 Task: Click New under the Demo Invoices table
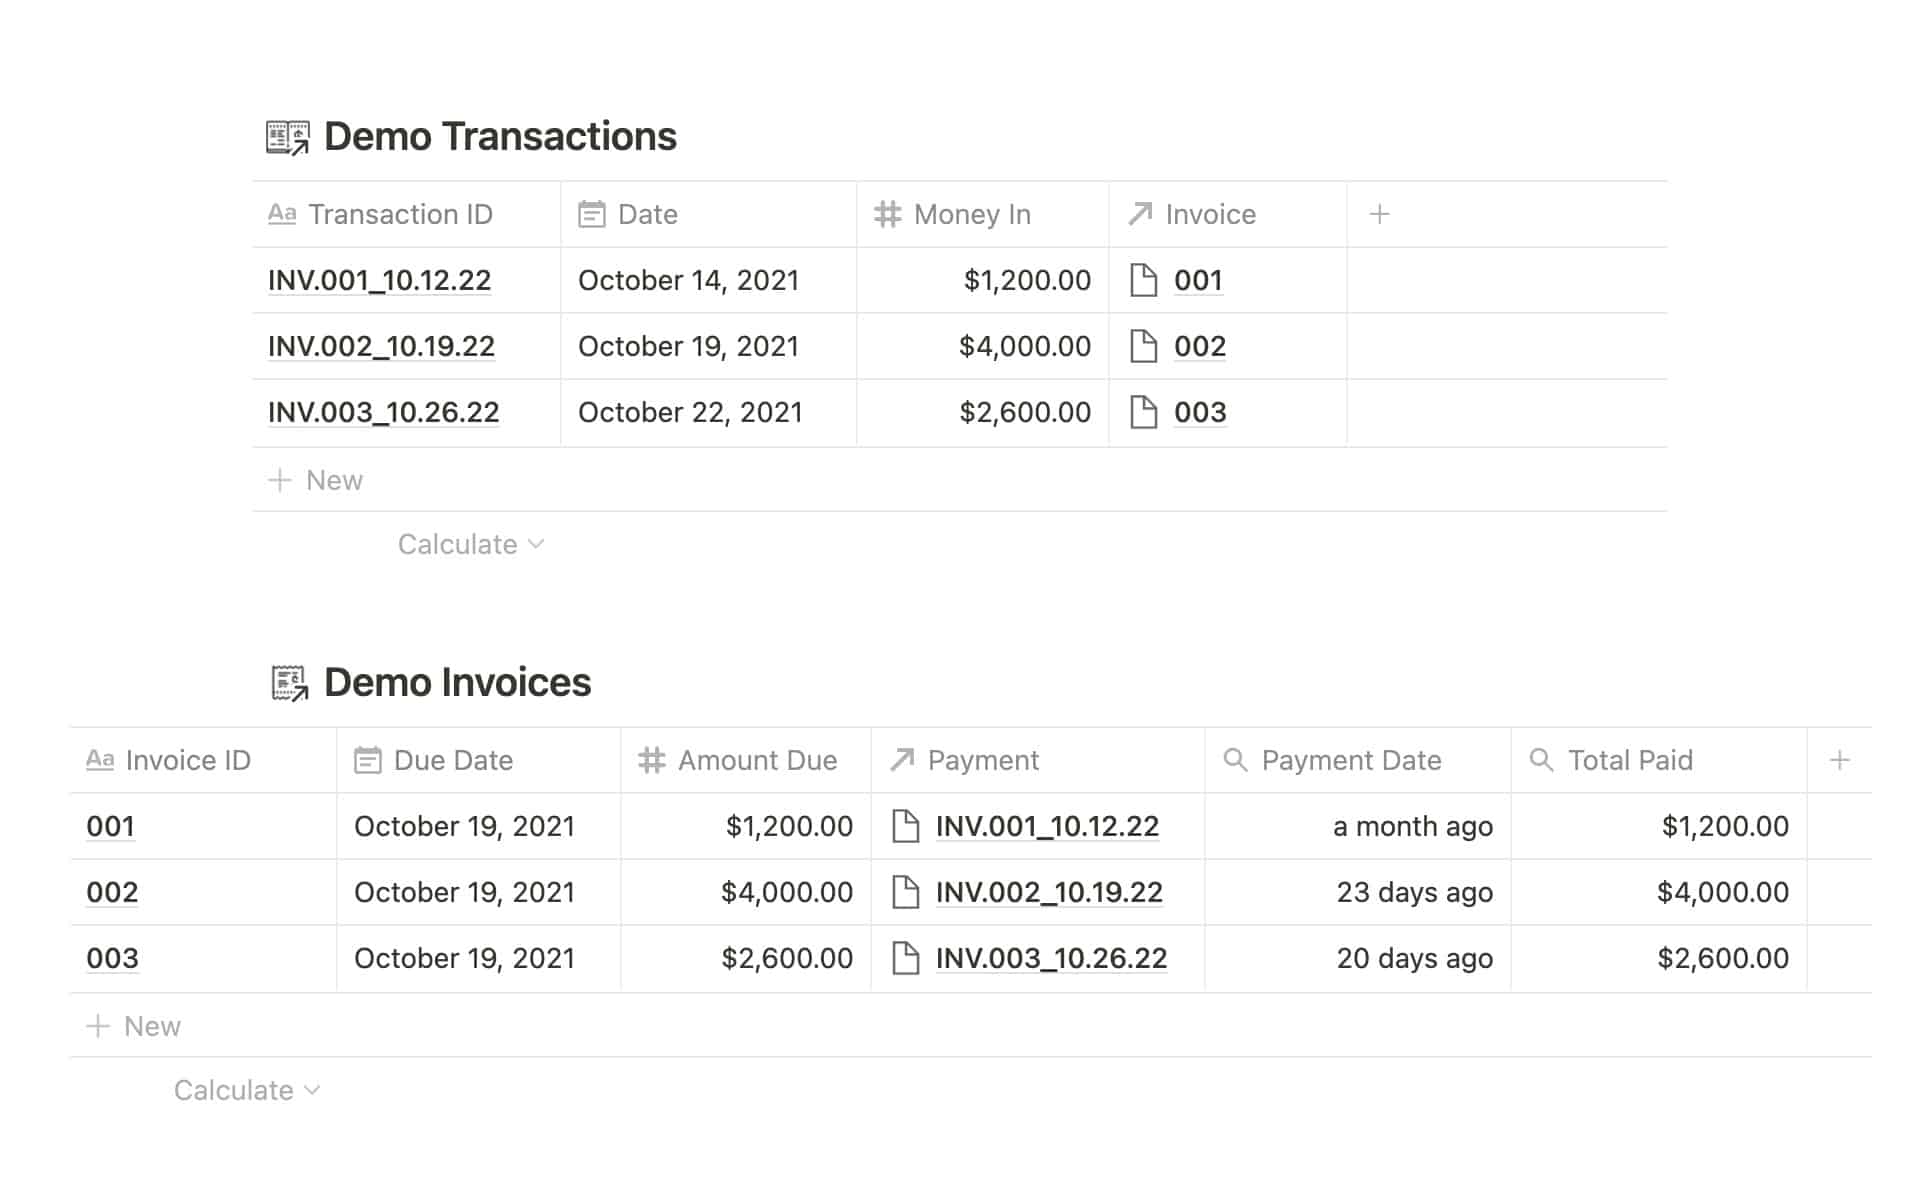(136, 1025)
